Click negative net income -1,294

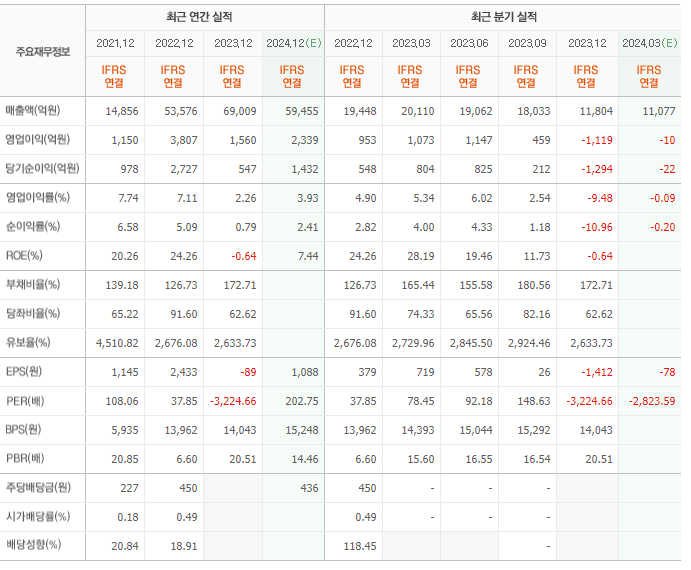tap(597, 169)
